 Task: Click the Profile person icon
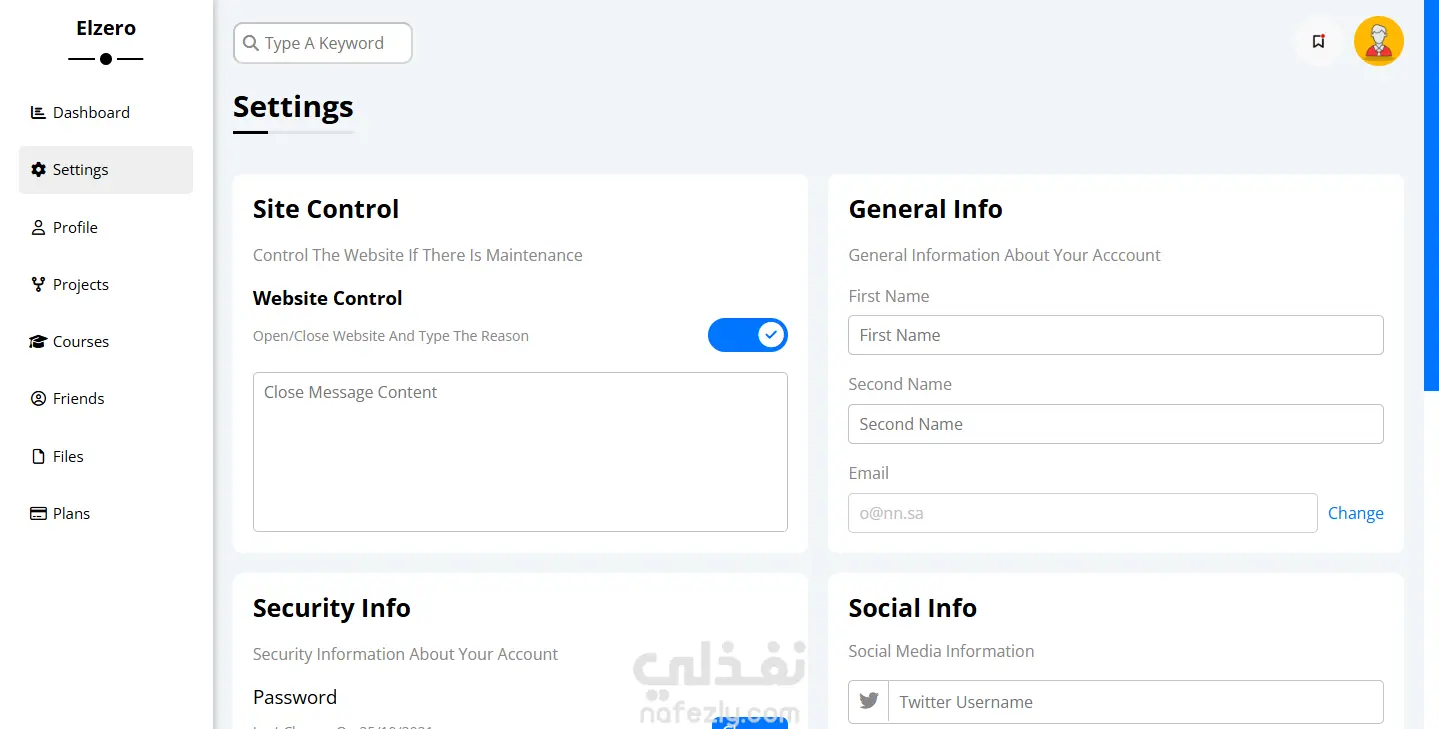(x=38, y=228)
